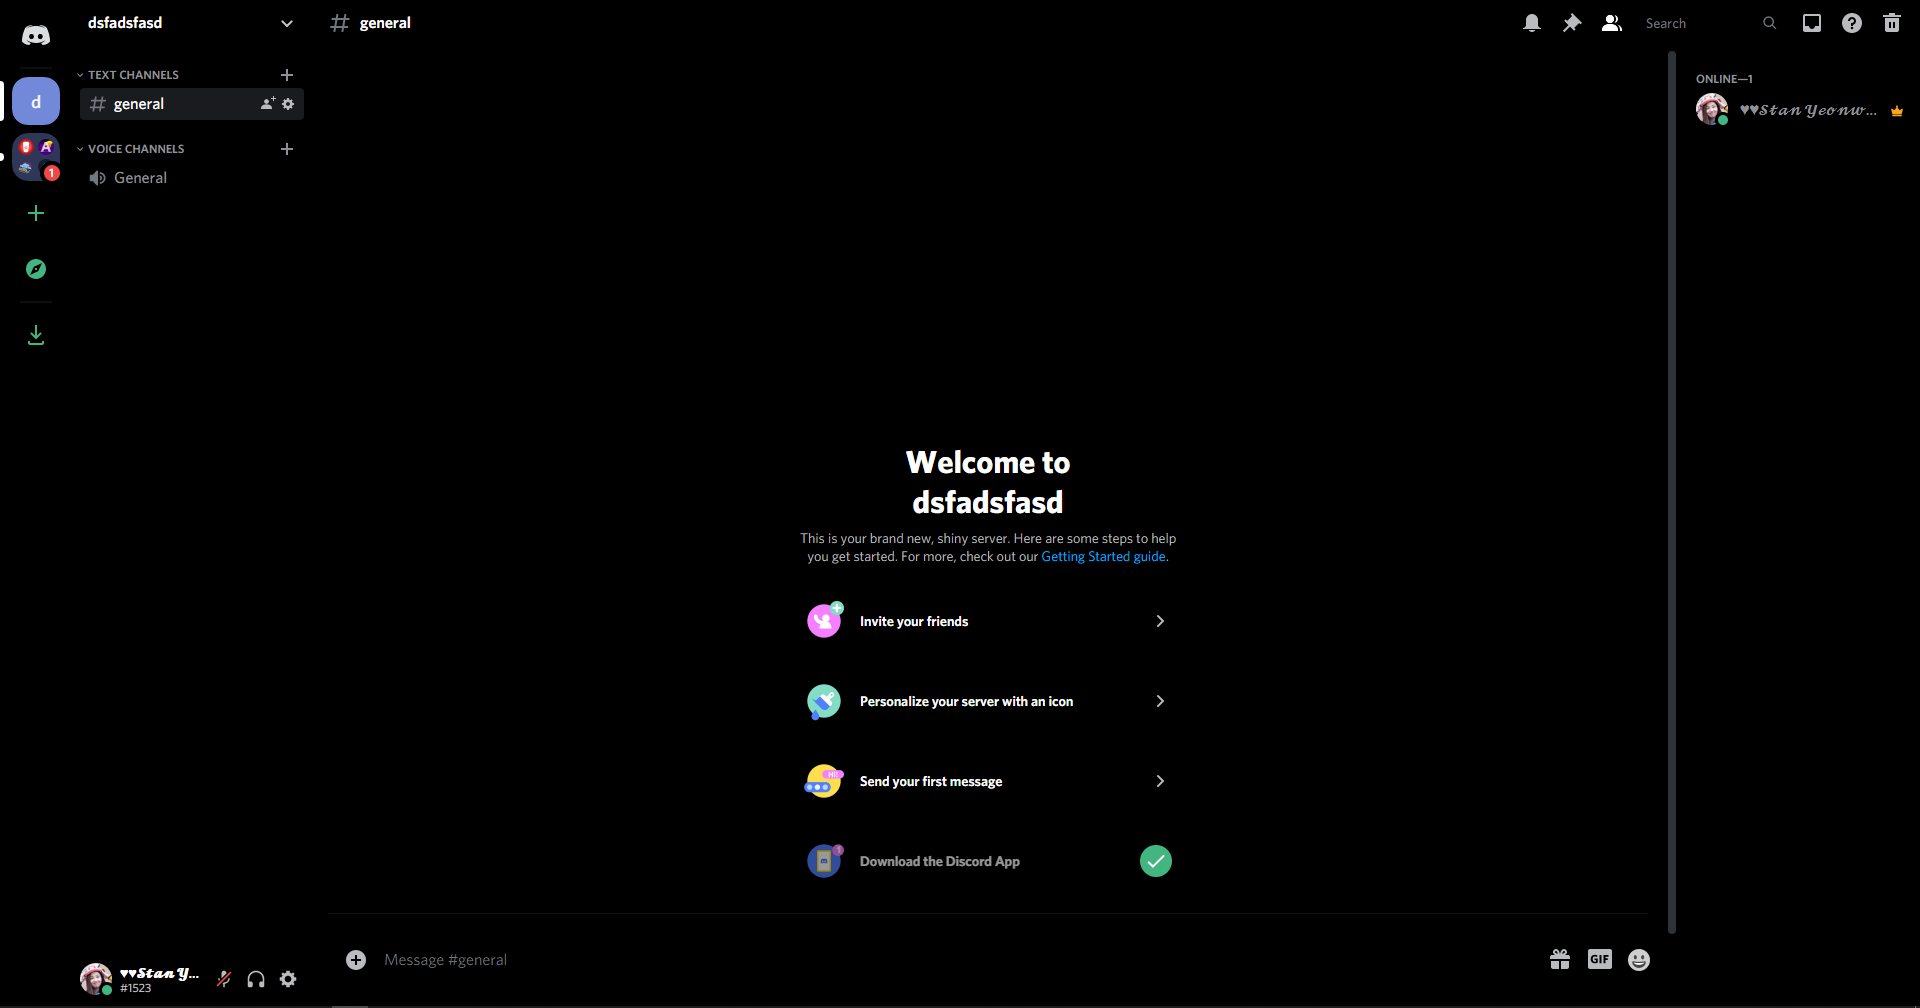Image resolution: width=1920 pixels, height=1008 pixels.
Task: Open the inbox icon in top bar
Action: 1811,22
